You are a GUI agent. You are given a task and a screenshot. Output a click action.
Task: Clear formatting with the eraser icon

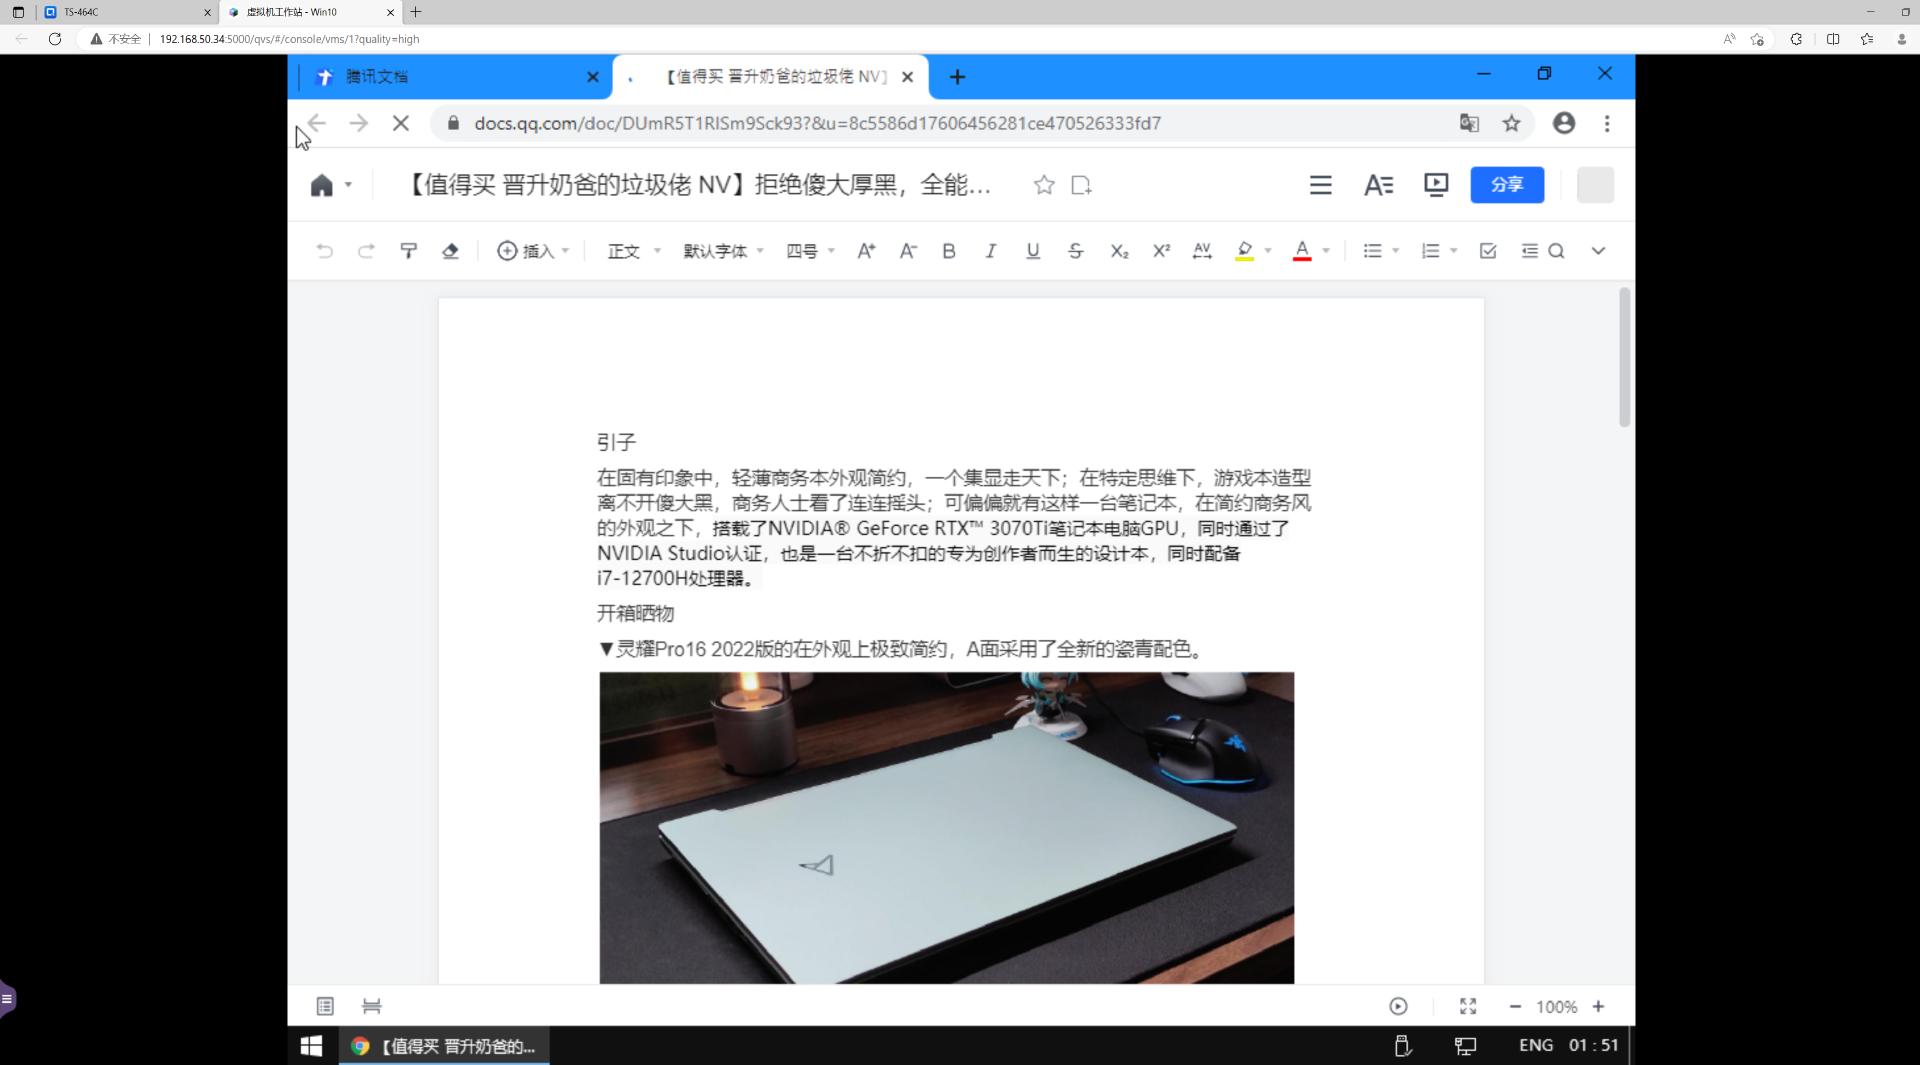tap(450, 251)
